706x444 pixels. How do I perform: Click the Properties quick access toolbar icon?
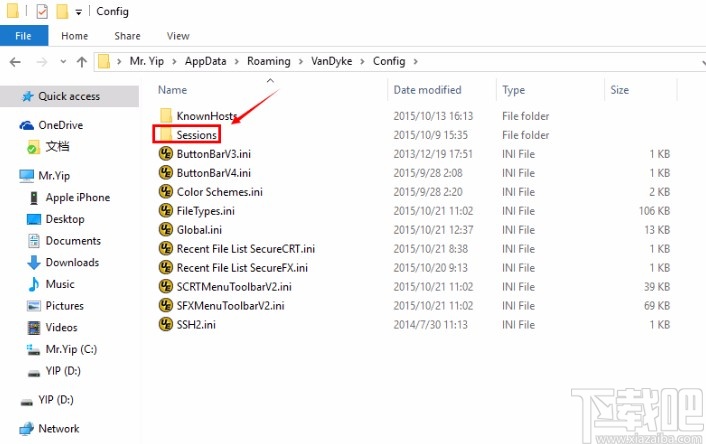click(42, 11)
